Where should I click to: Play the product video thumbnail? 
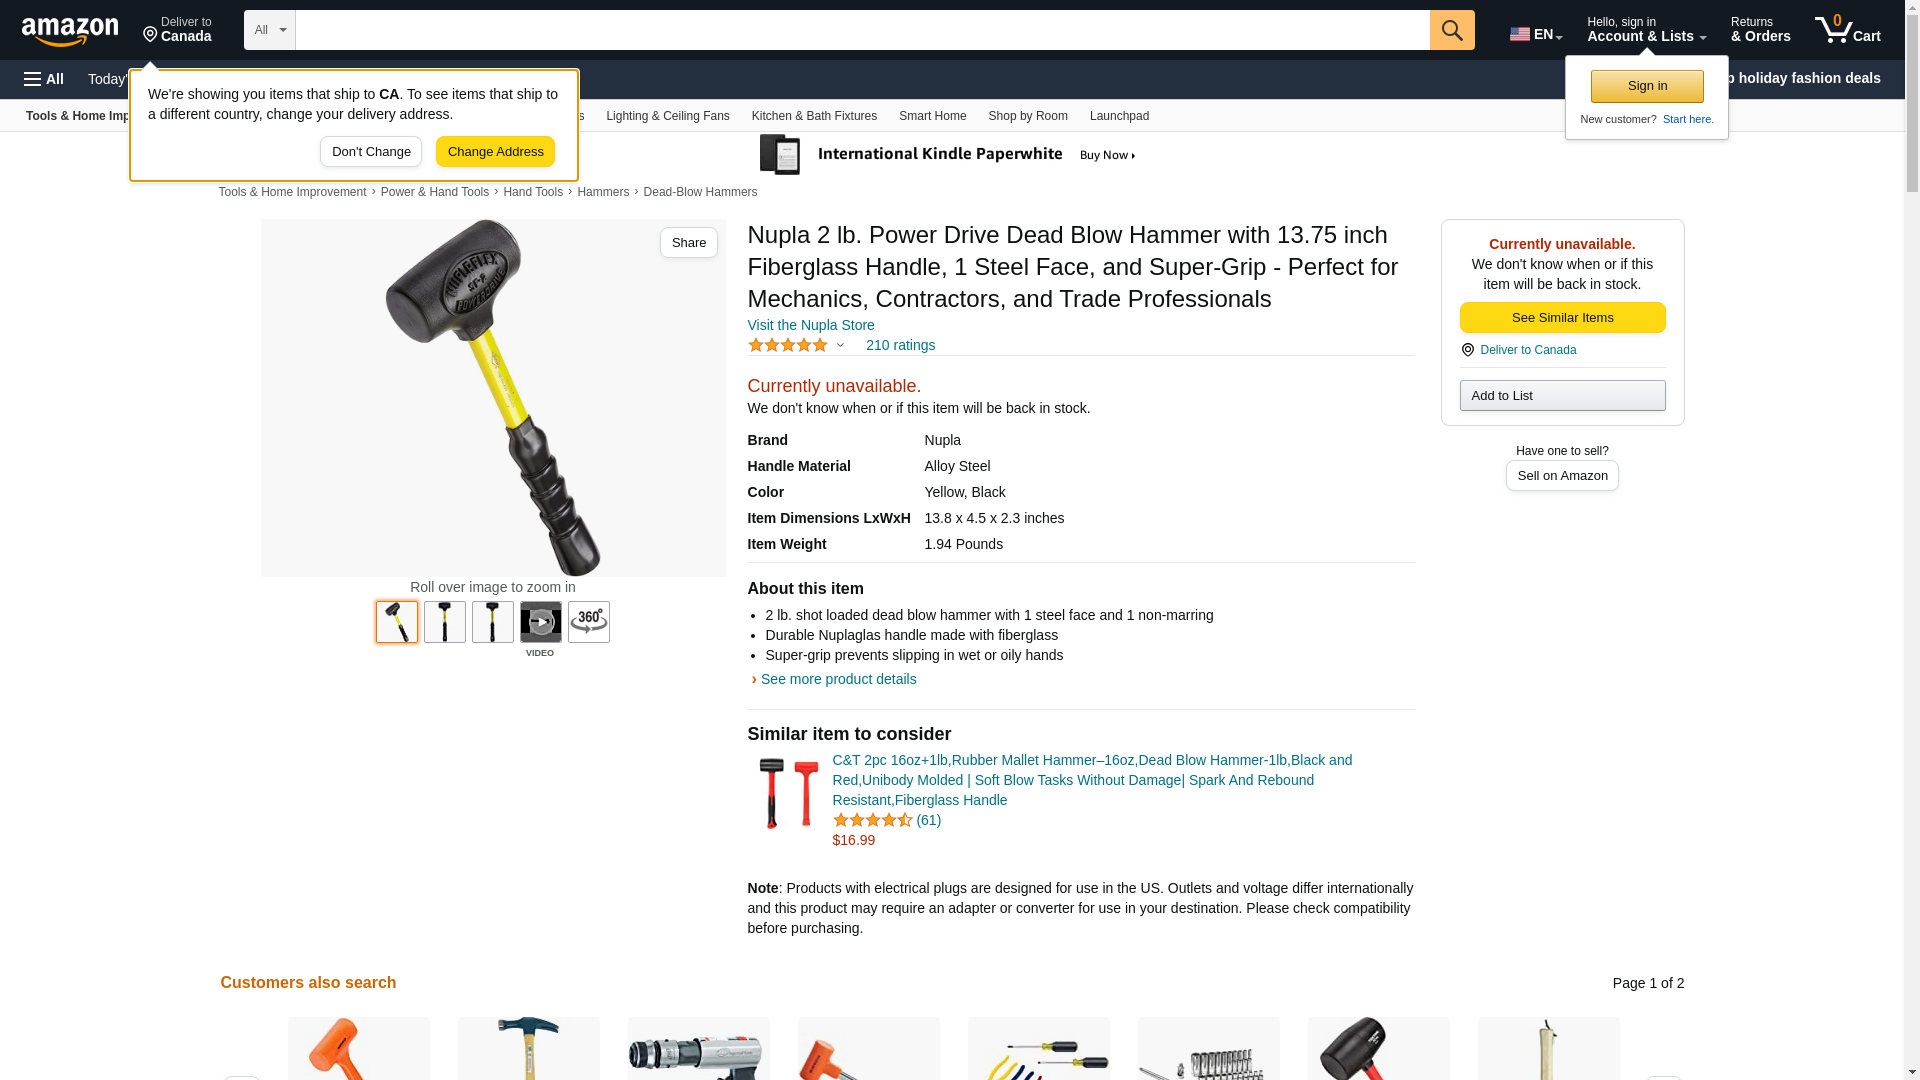tap(541, 622)
